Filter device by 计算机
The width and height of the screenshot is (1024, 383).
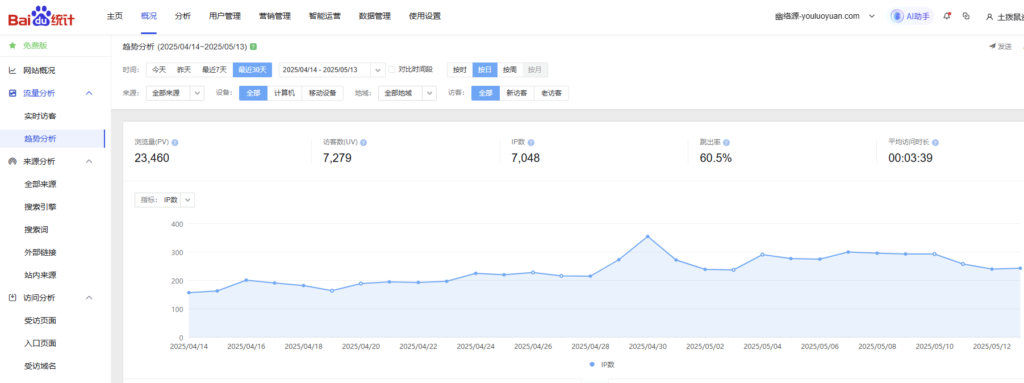coord(284,93)
